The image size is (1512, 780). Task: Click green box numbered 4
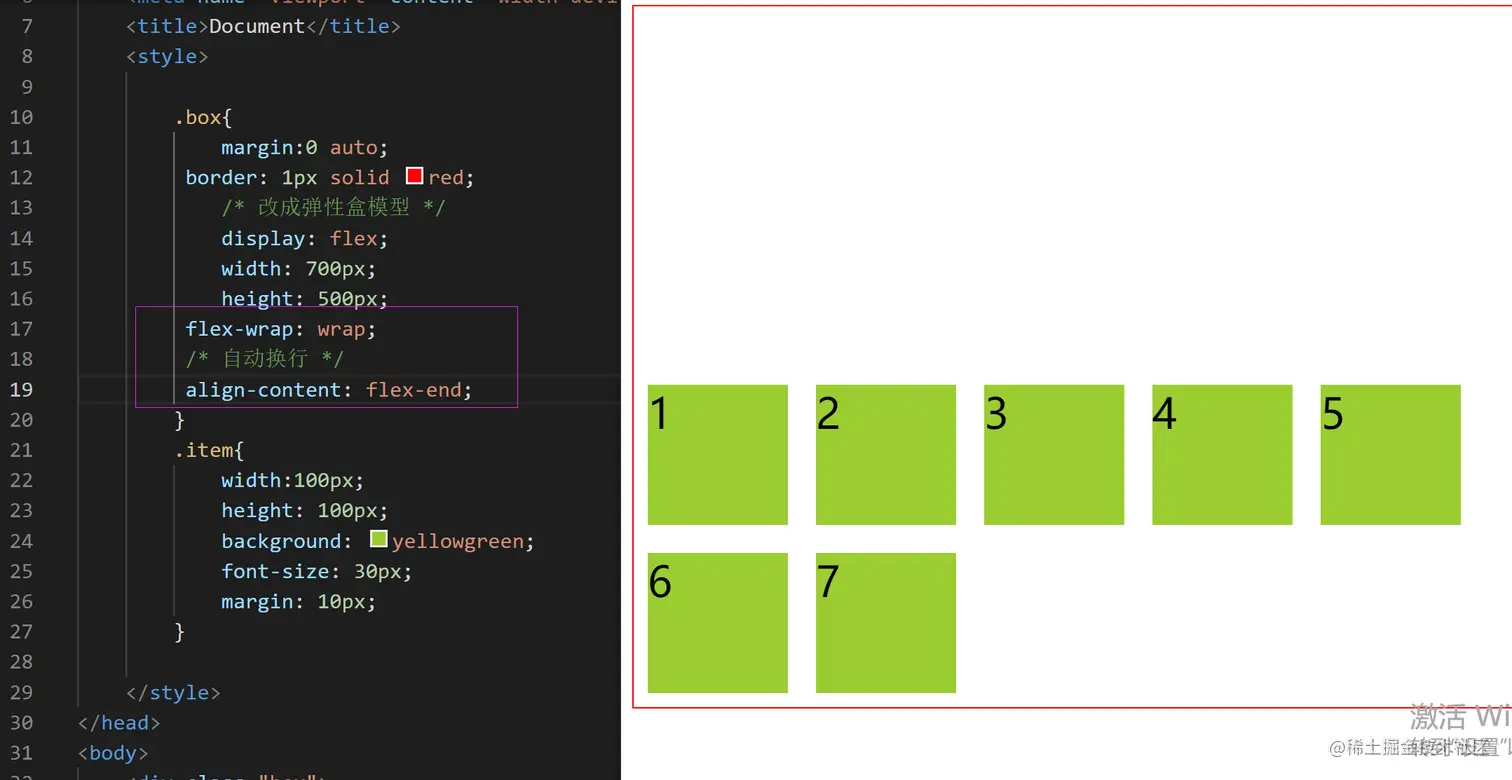point(1222,455)
